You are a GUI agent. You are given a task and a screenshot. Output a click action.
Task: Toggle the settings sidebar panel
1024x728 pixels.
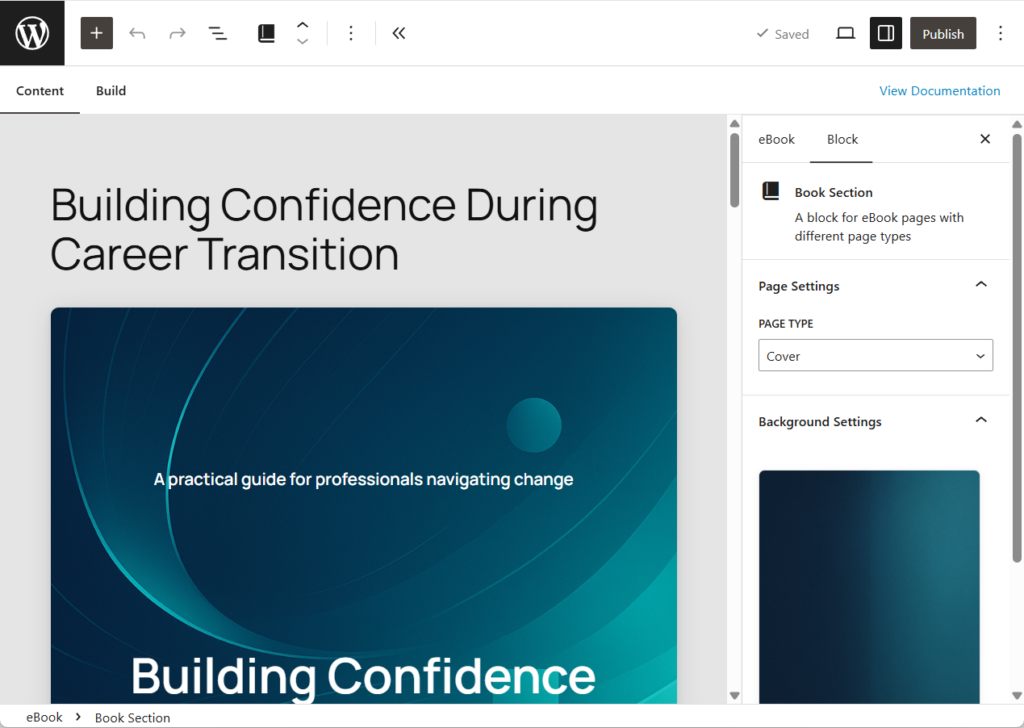click(885, 33)
